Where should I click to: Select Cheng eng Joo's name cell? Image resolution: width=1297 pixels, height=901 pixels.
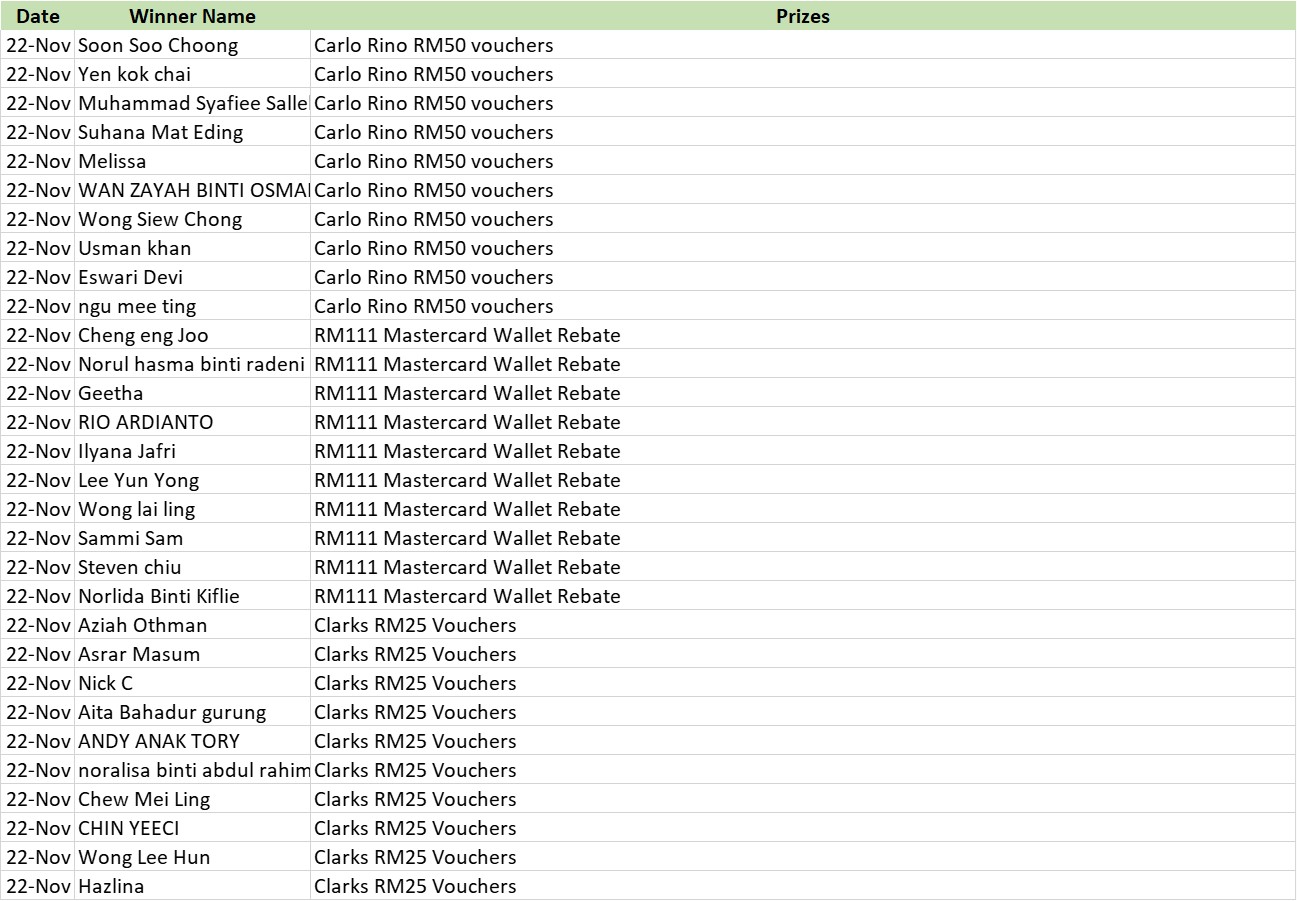click(144, 335)
